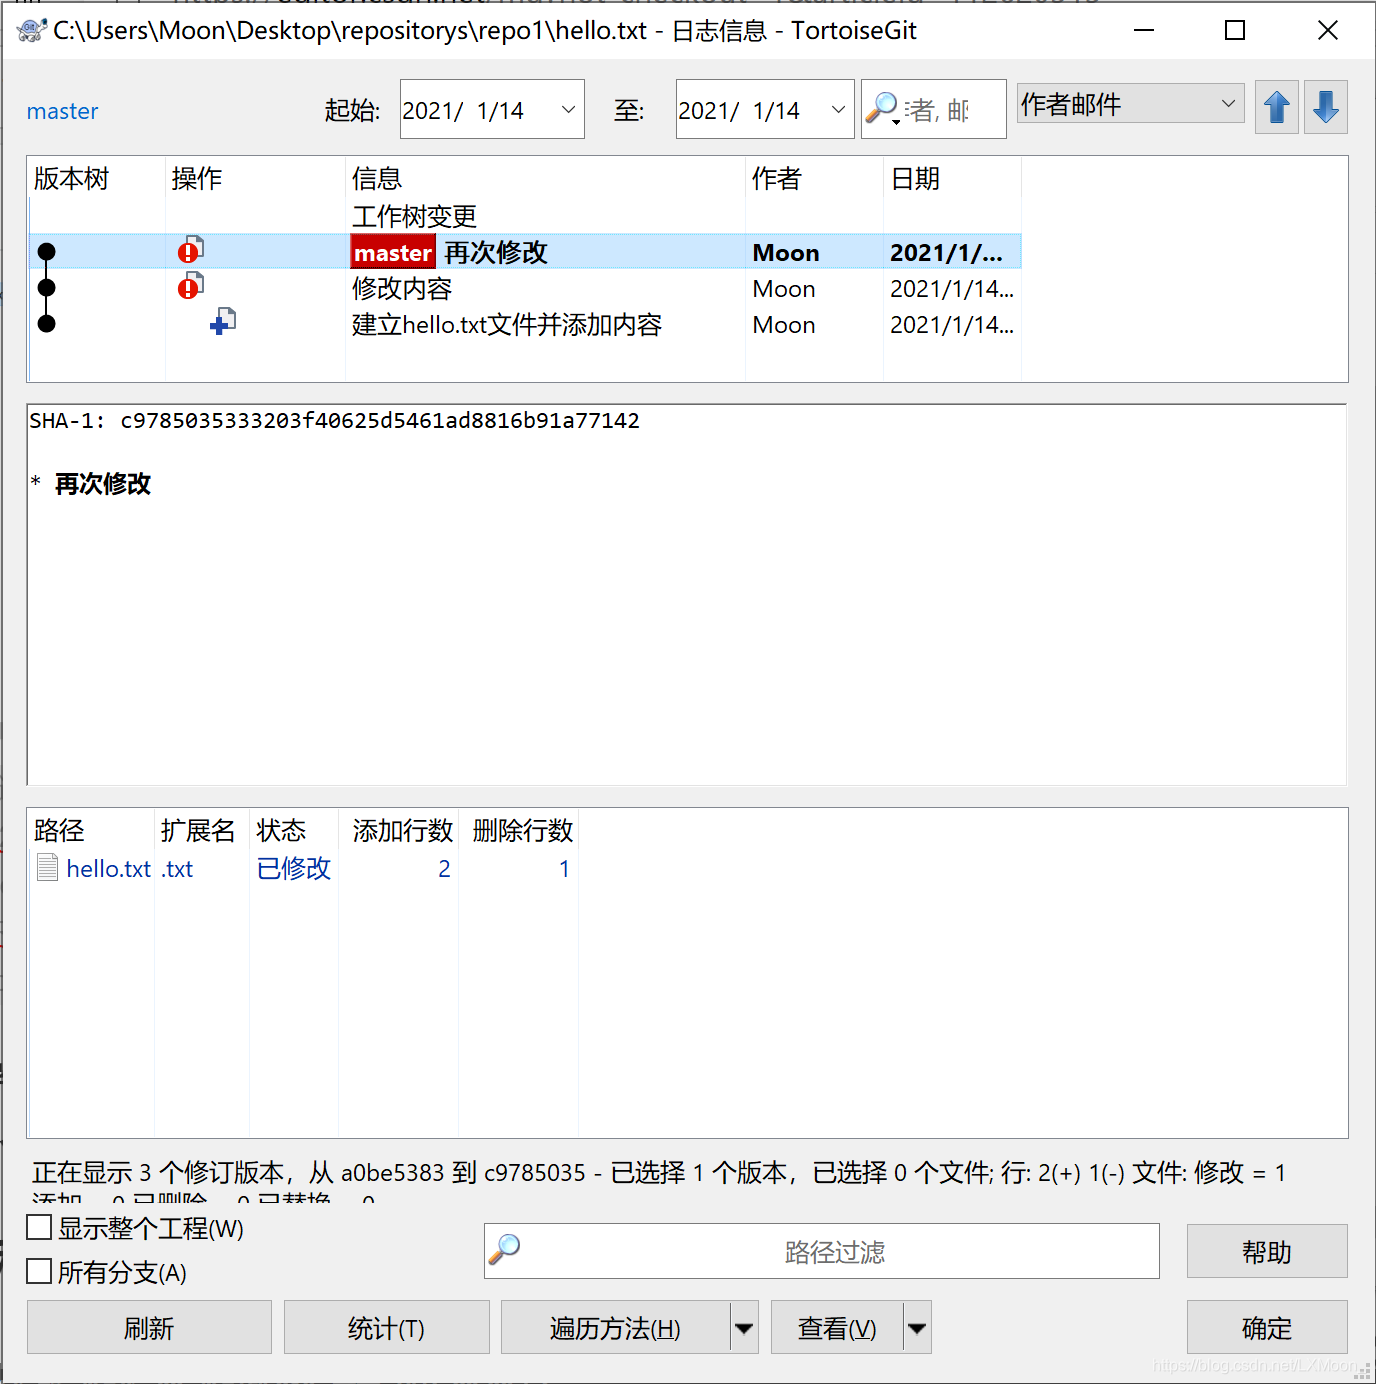Expand the 查看 dropdown arrow
This screenshot has height=1384, width=1376.
917,1327
